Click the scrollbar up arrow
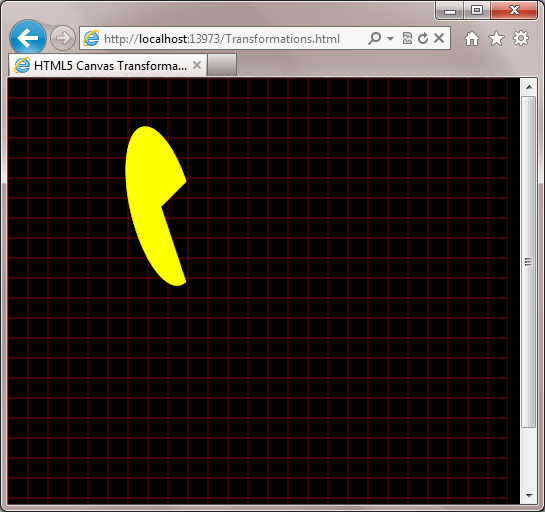Screen dimensions: 545x512 coord(529,87)
